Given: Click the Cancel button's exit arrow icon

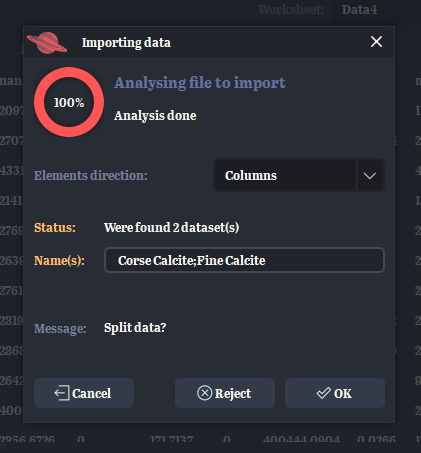Looking at the screenshot, I should click(62, 393).
